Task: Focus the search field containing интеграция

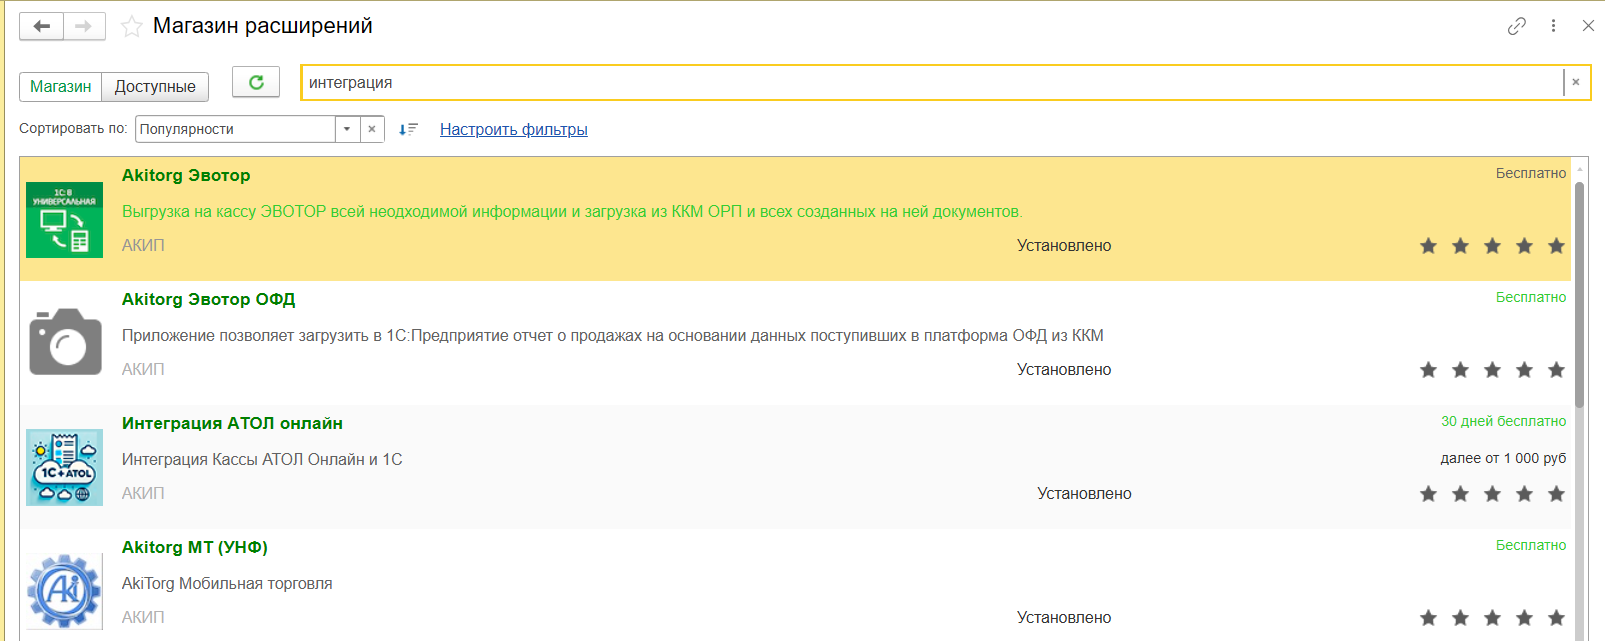Action: [x=932, y=82]
